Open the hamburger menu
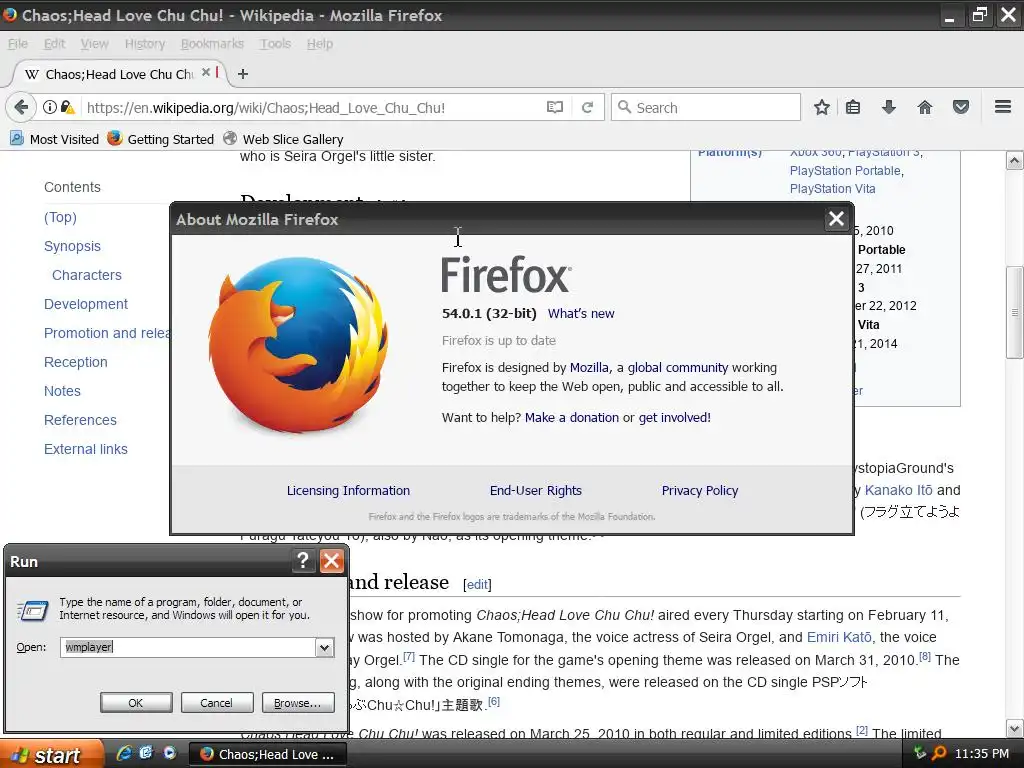The width and height of the screenshot is (1024, 768). [x=1003, y=106]
